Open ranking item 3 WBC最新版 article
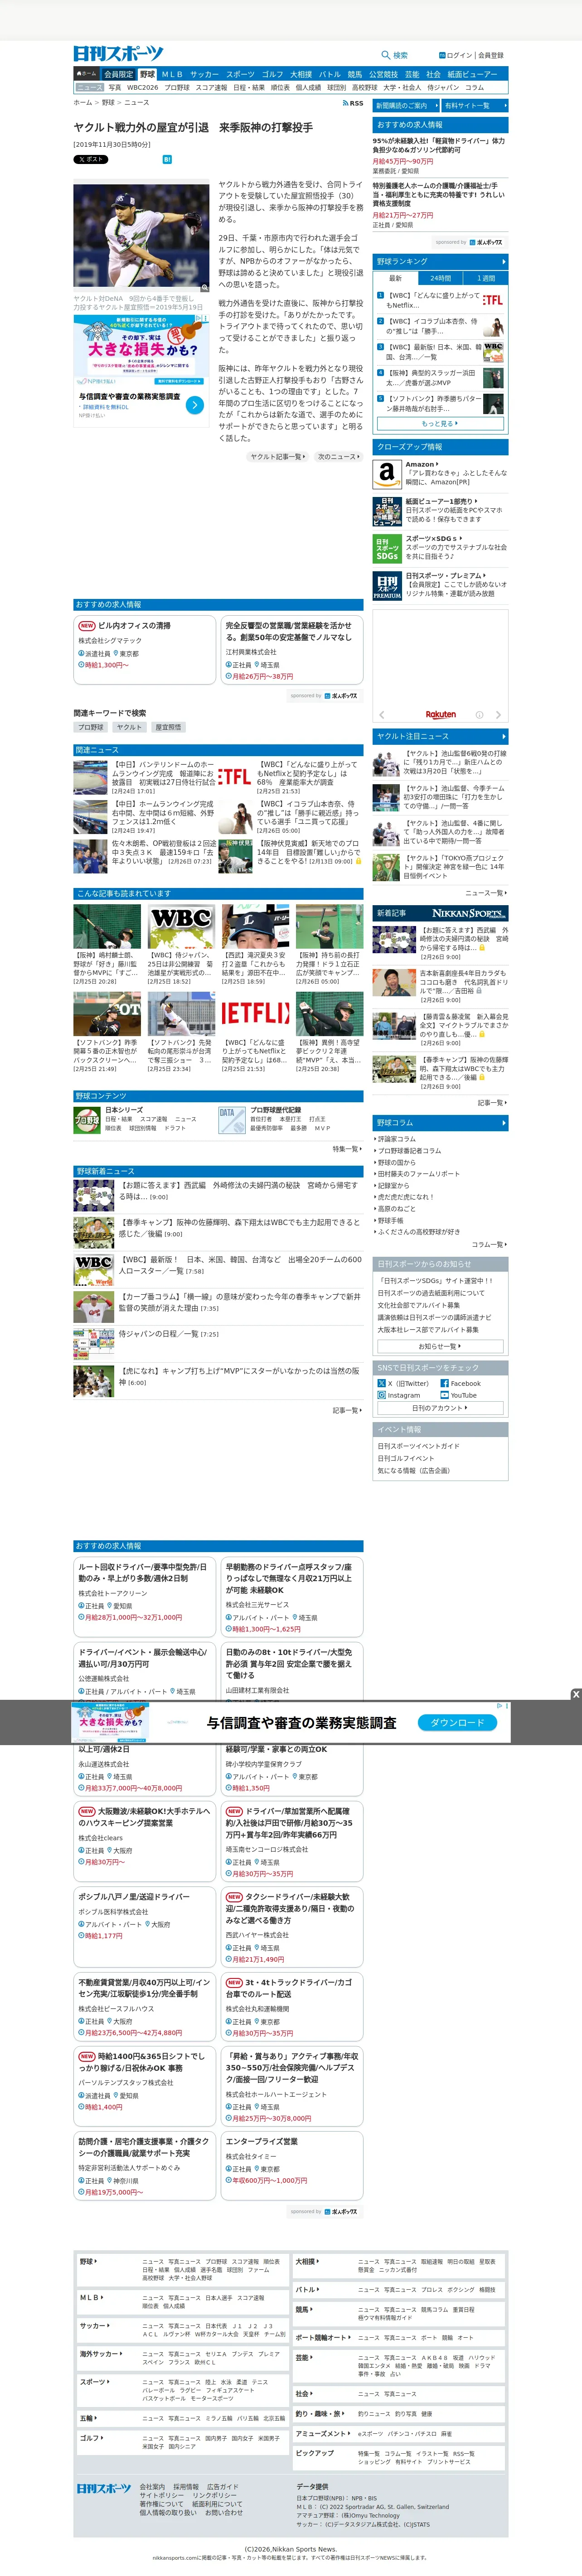The height and width of the screenshot is (2576, 582). point(439,352)
